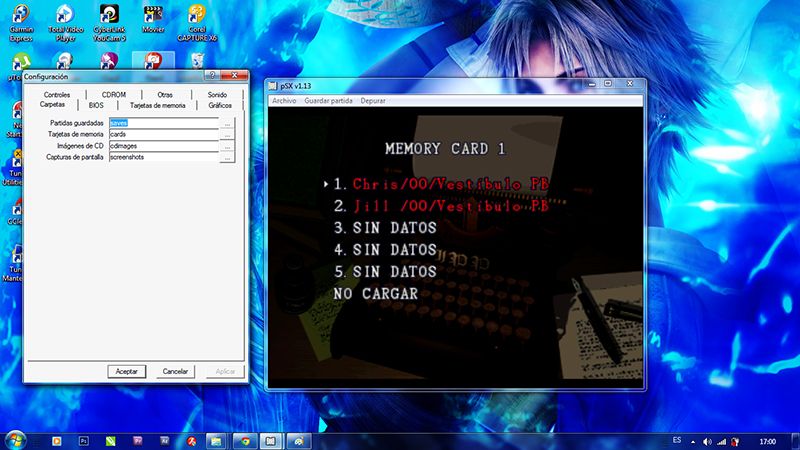Open the green pencil app on taskbar

[x=111, y=441]
